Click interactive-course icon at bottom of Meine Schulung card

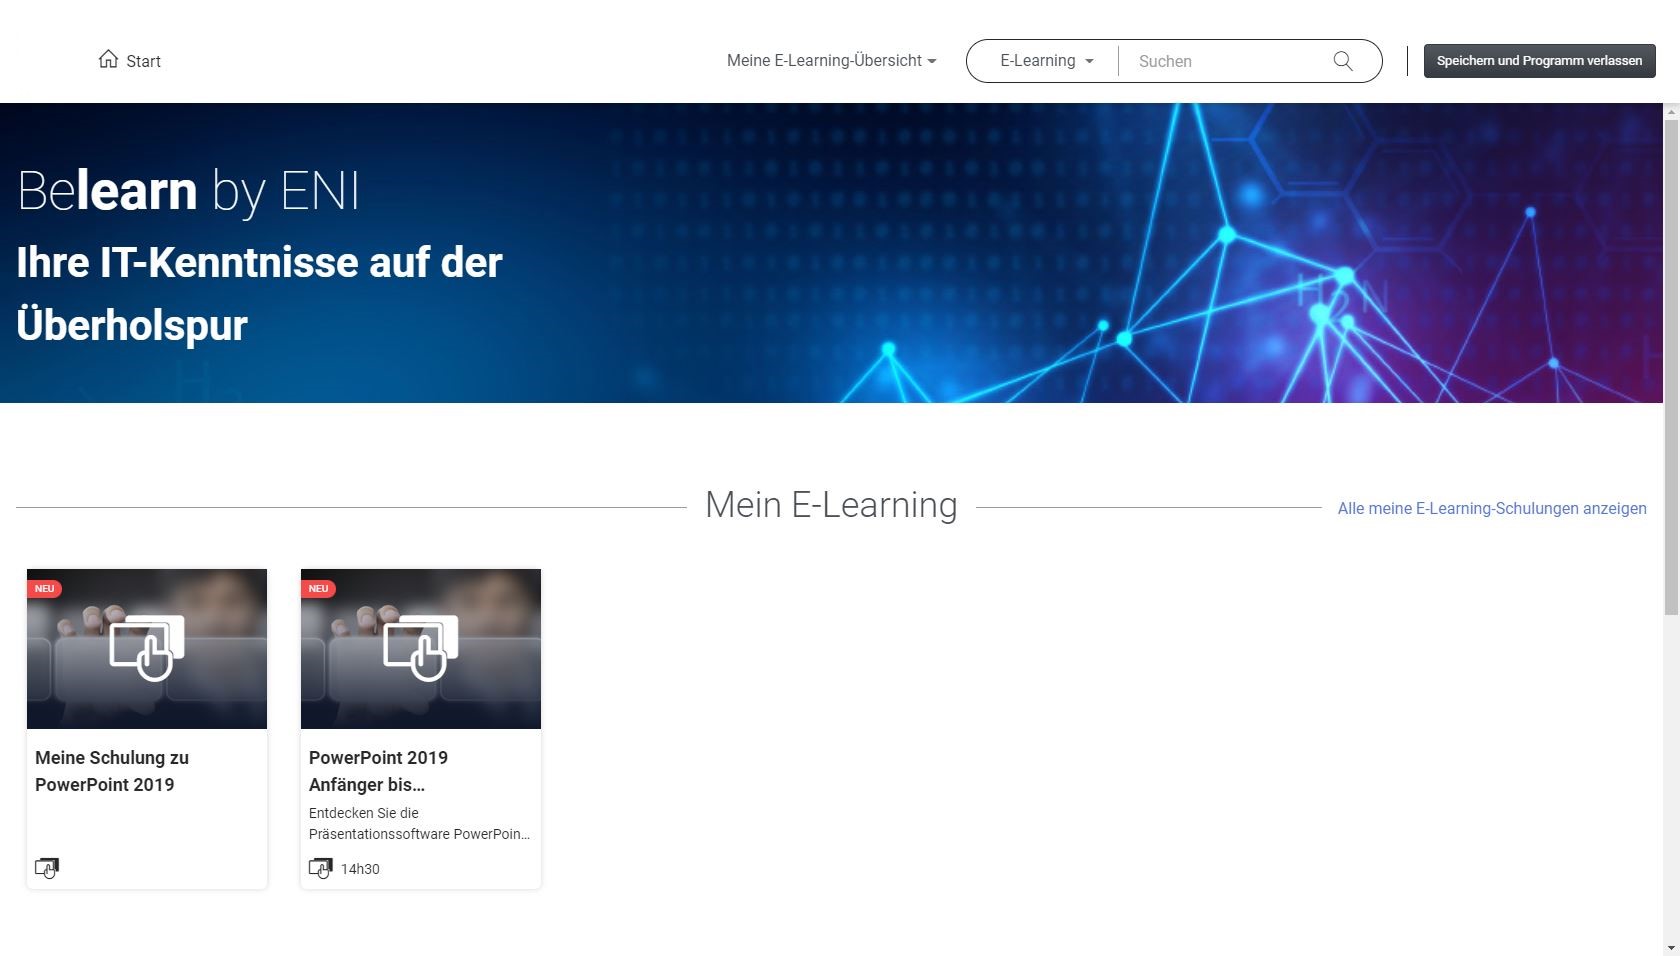47,868
